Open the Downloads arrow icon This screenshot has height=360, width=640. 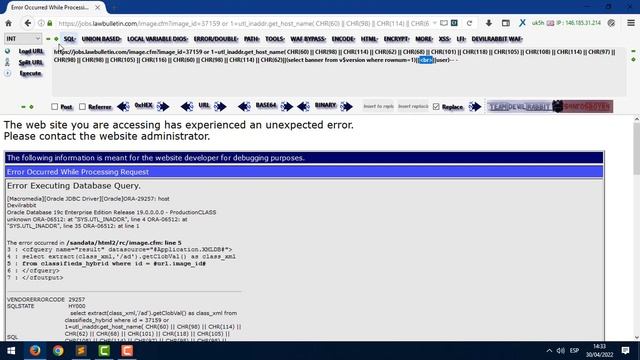pyautogui.click(x=488, y=23)
